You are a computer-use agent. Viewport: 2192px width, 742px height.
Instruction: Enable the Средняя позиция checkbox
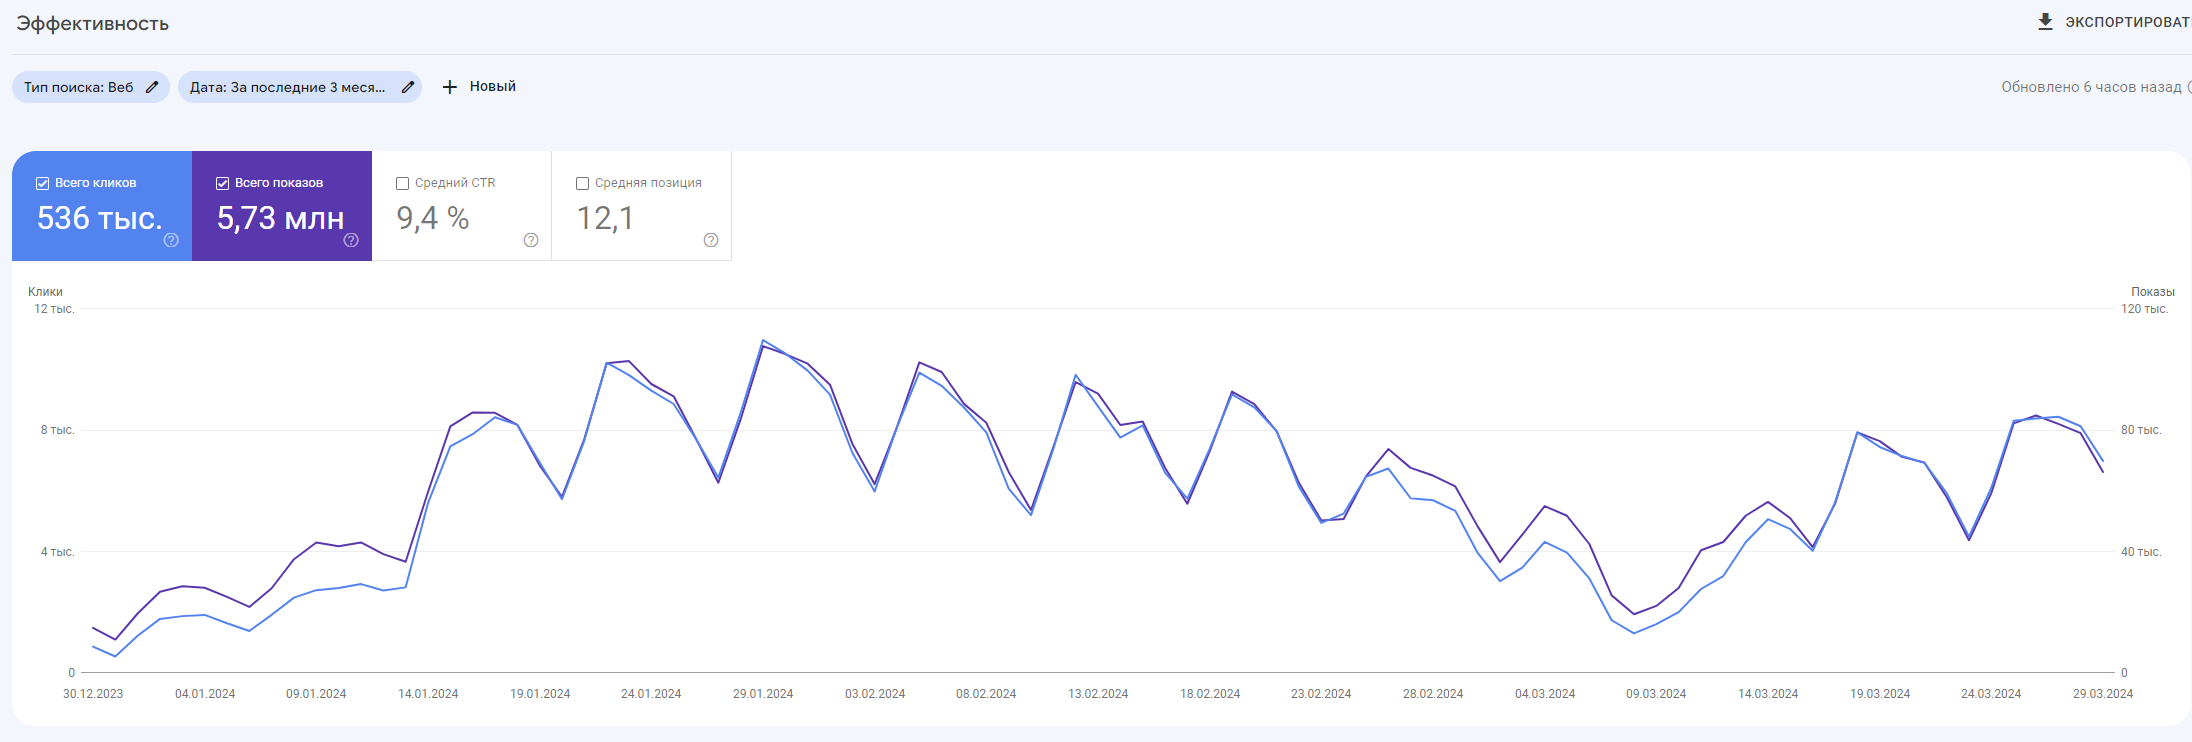pos(582,183)
